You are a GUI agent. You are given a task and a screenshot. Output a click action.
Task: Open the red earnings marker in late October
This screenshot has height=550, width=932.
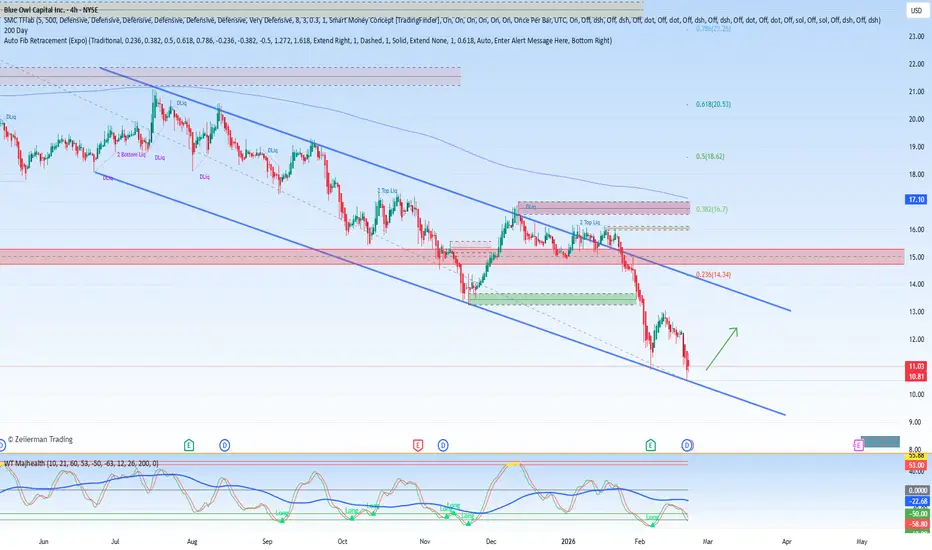coord(418,445)
